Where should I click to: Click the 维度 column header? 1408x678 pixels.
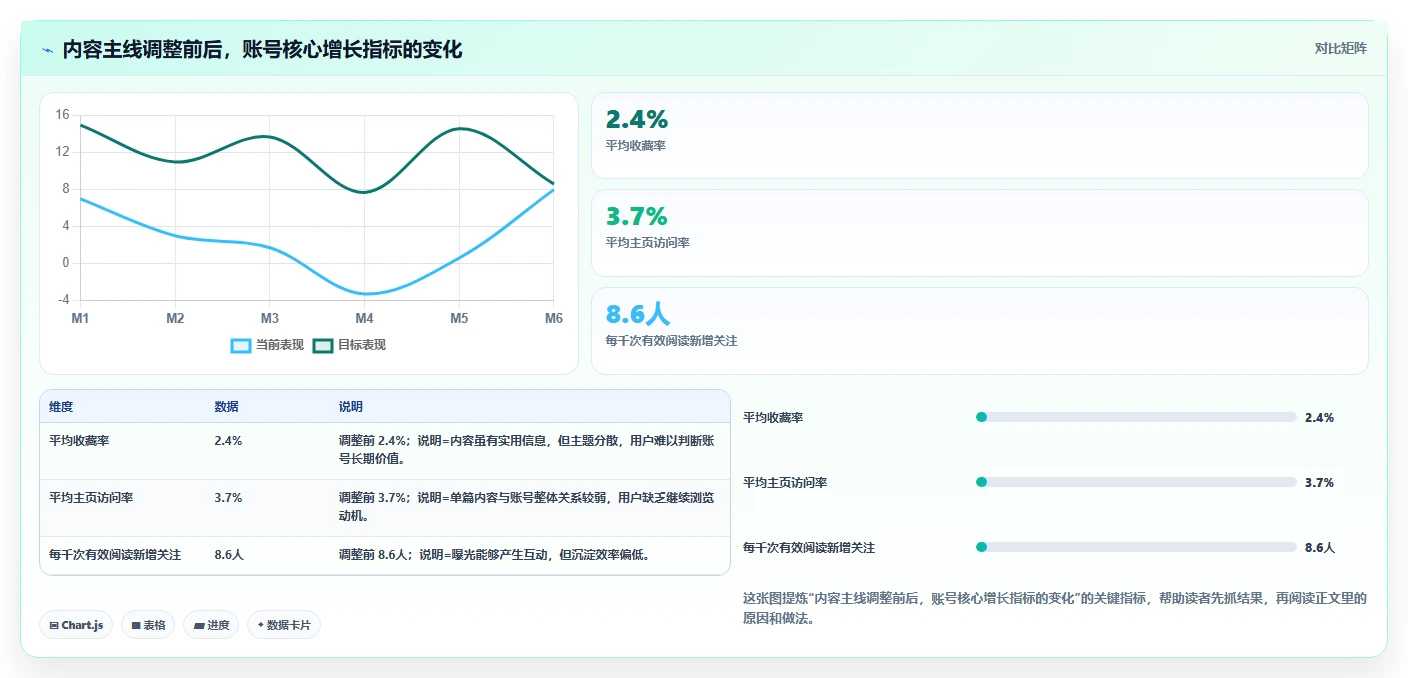coord(61,407)
